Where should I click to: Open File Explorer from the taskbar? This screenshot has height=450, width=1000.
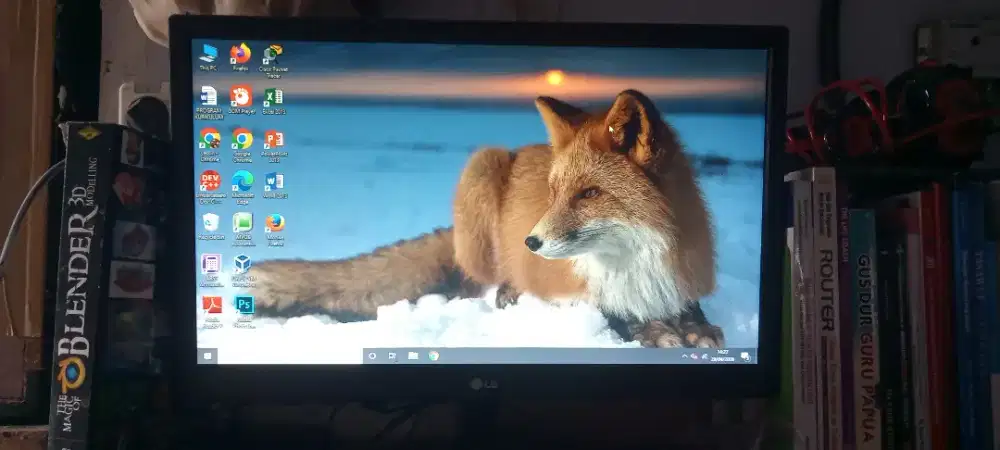pyautogui.click(x=412, y=355)
